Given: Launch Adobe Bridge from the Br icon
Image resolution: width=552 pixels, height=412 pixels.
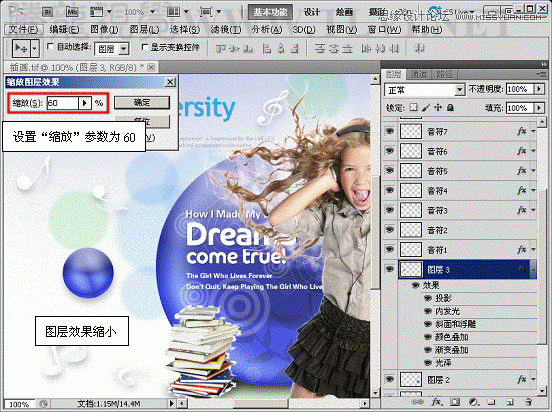Looking at the screenshot, I should (48, 12).
